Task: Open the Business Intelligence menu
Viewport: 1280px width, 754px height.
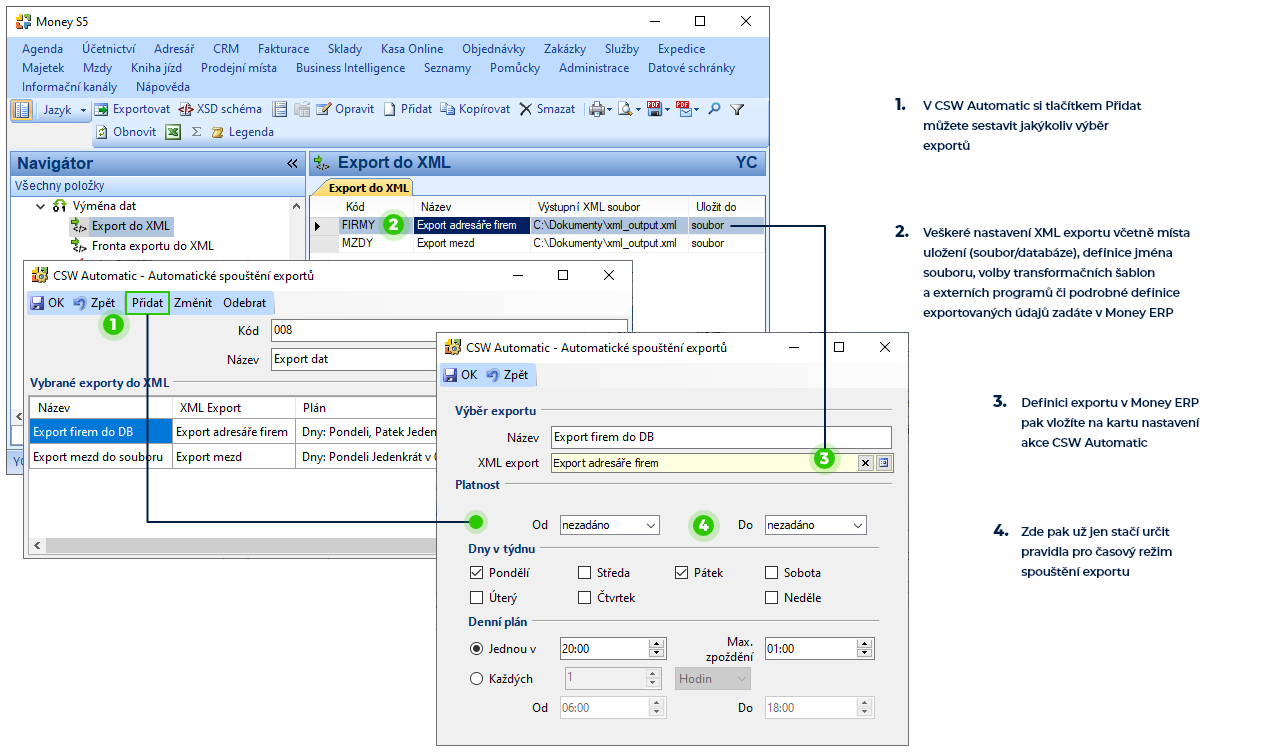Action: point(350,68)
